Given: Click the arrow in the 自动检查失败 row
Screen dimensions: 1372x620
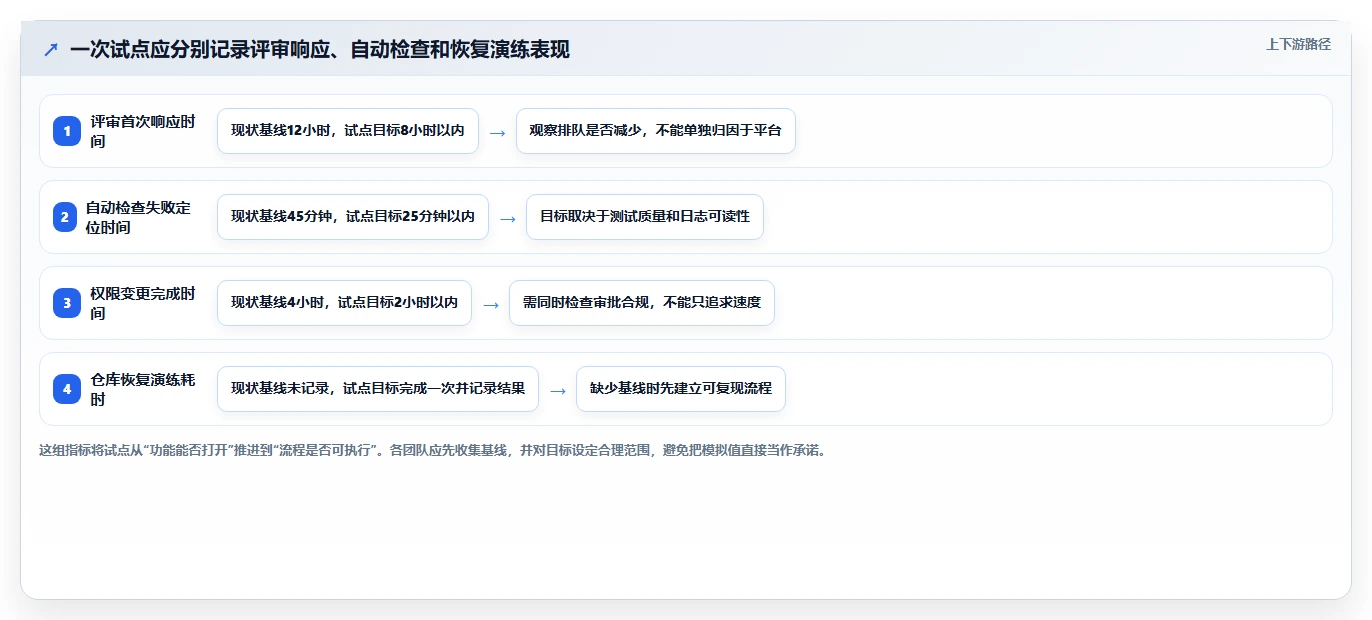Looking at the screenshot, I should click(x=507, y=218).
